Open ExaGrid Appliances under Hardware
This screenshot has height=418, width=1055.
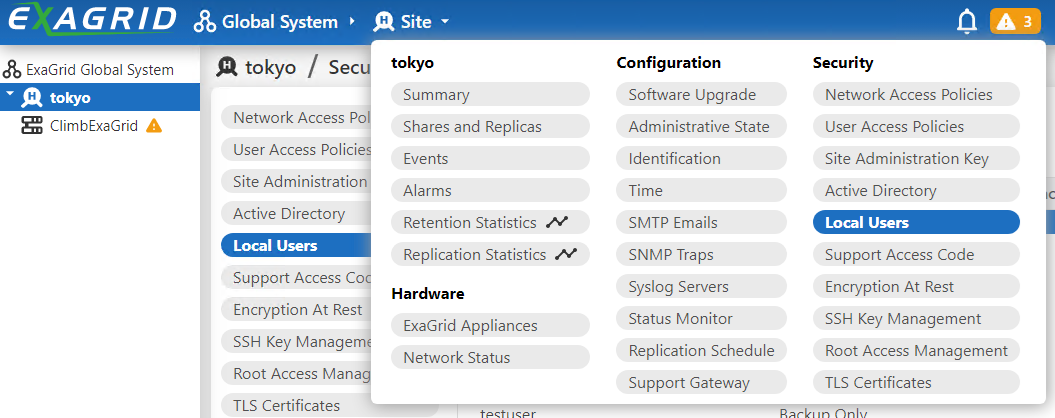[x=490, y=325]
